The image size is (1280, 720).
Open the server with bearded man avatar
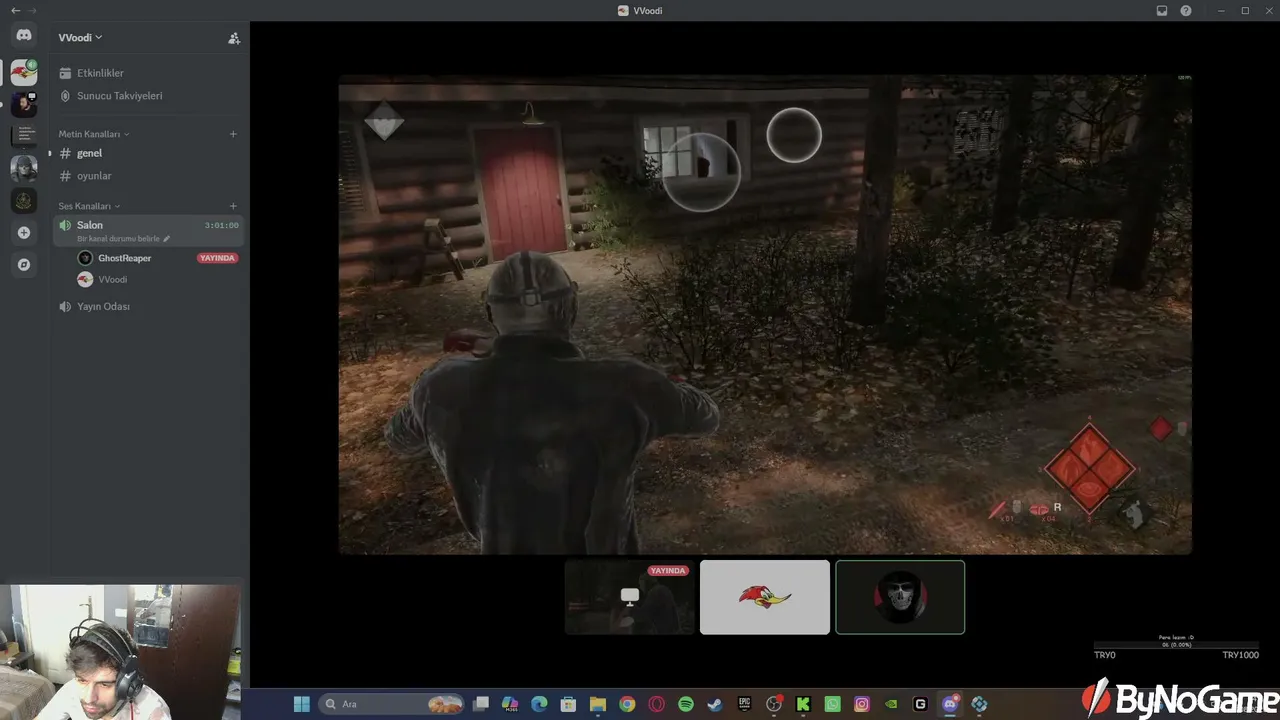(x=24, y=104)
